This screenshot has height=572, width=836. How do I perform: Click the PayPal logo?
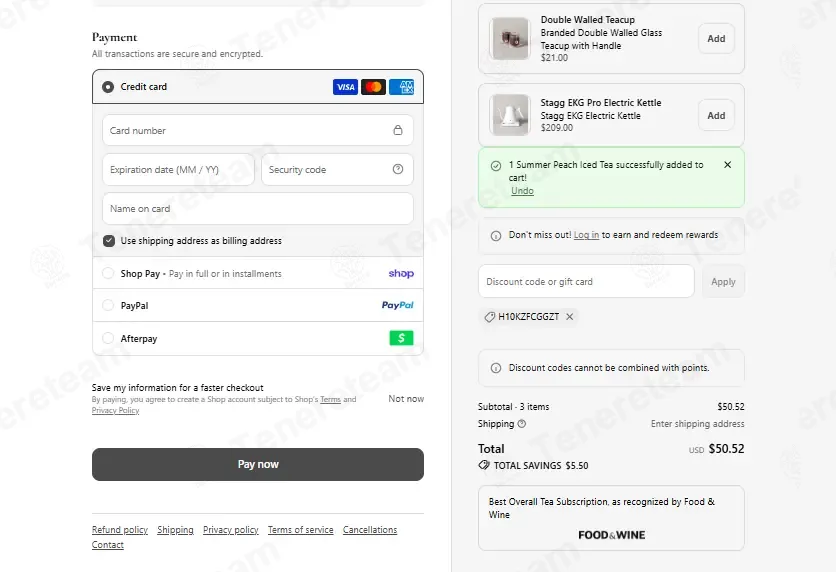tap(398, 305)
